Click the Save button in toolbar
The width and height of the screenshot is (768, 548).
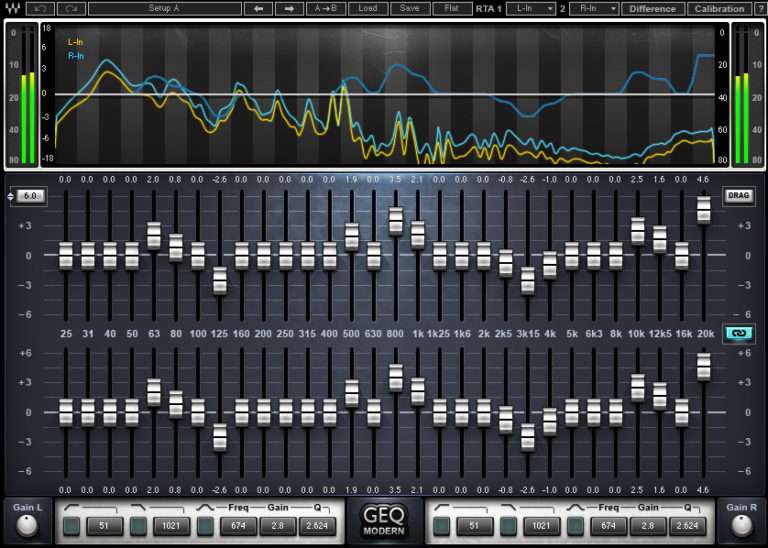point(409,8)
